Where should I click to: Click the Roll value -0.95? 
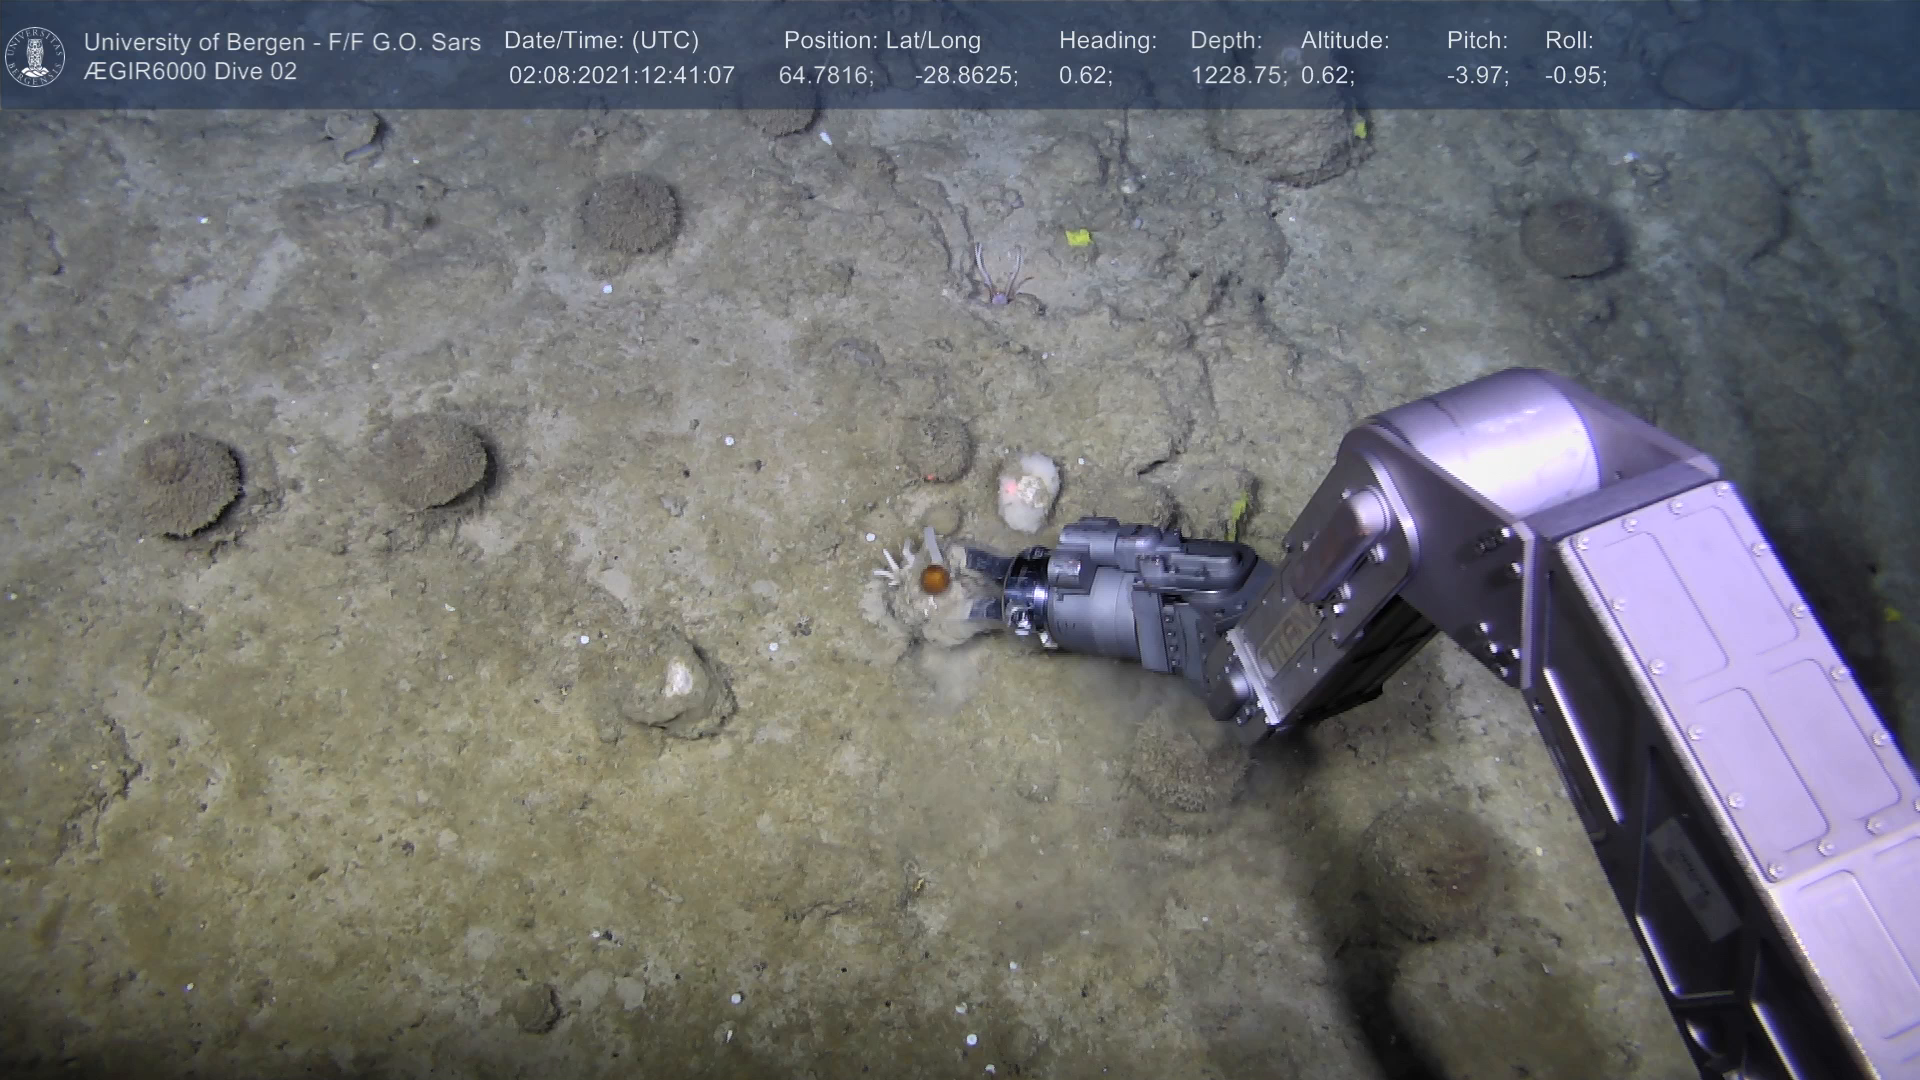[x=1575, y=76]
